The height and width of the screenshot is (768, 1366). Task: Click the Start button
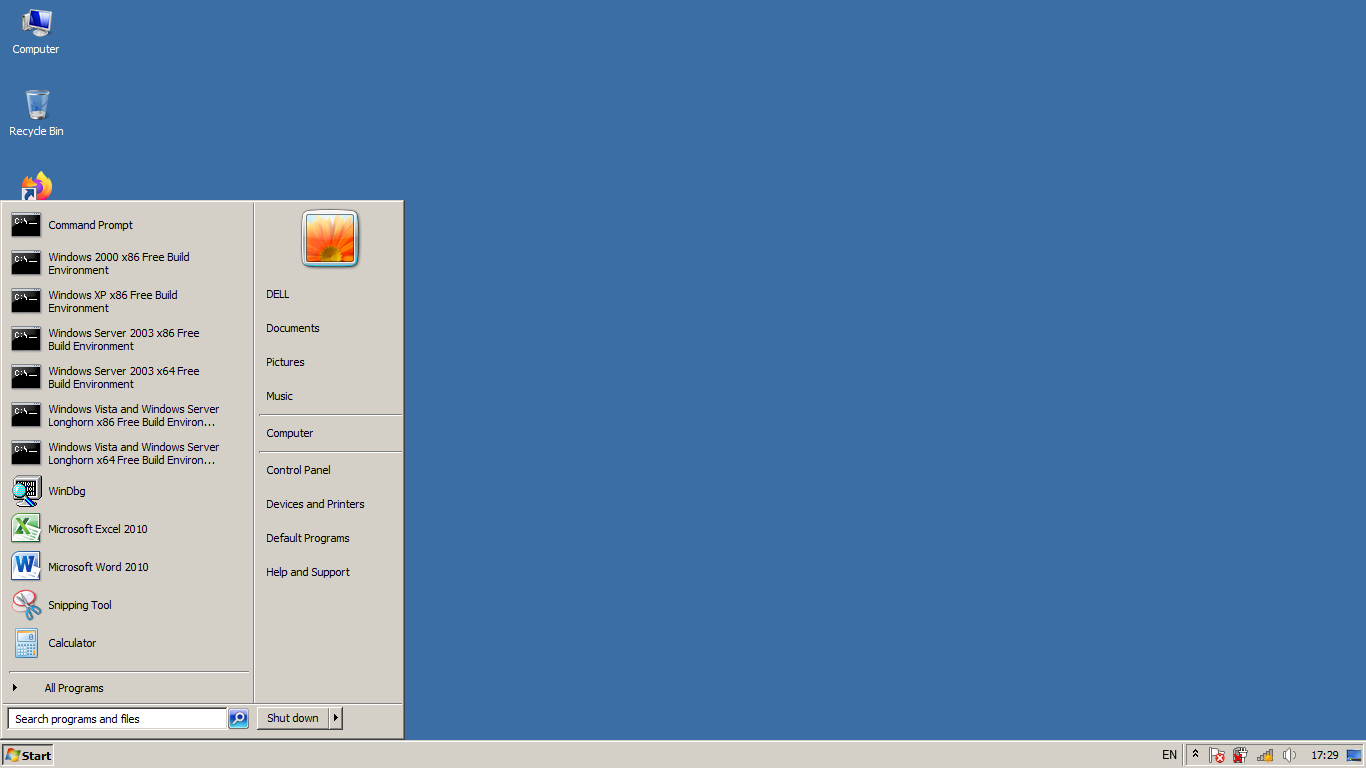tap(28, 755)
